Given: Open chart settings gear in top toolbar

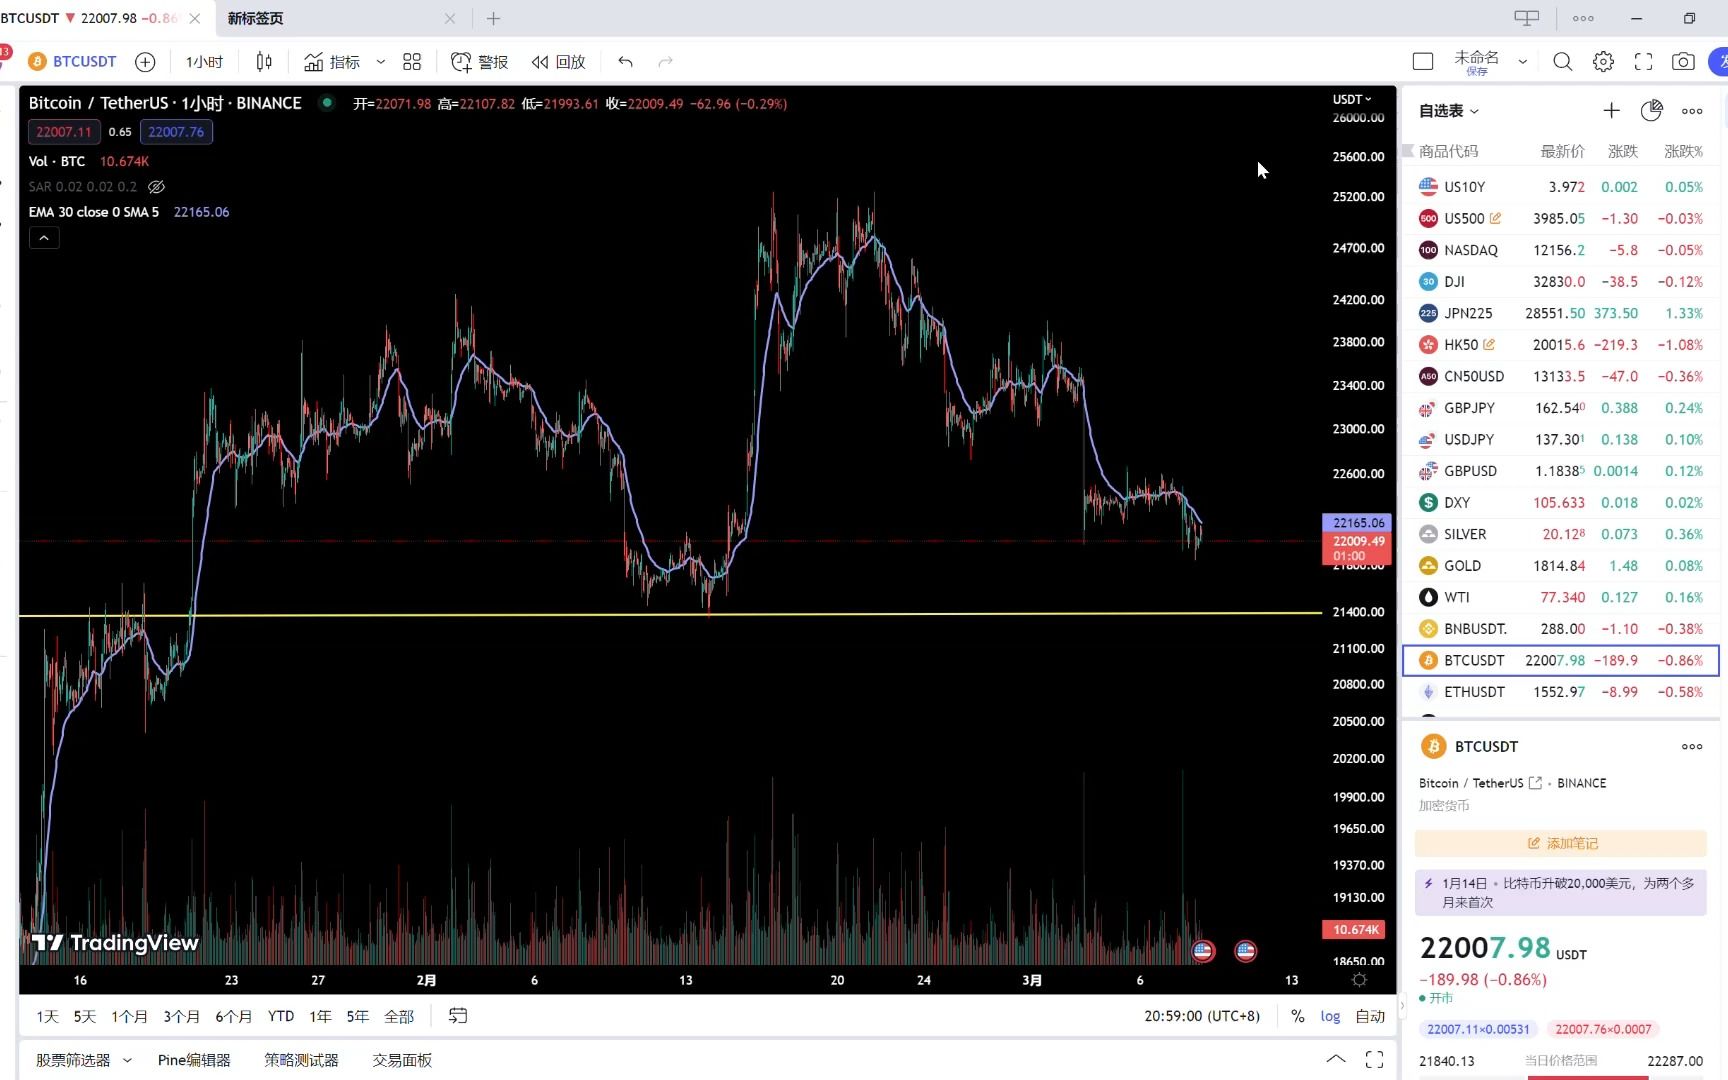Looking at the screenshot, I should (1603, 62).
